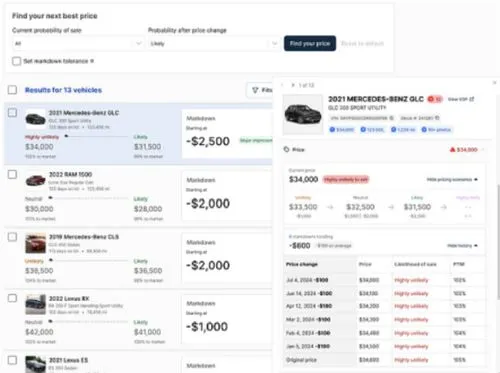The height and width of the screenshot is (373, 500).
Task: Open View VDP link
Action: point(461,99)
